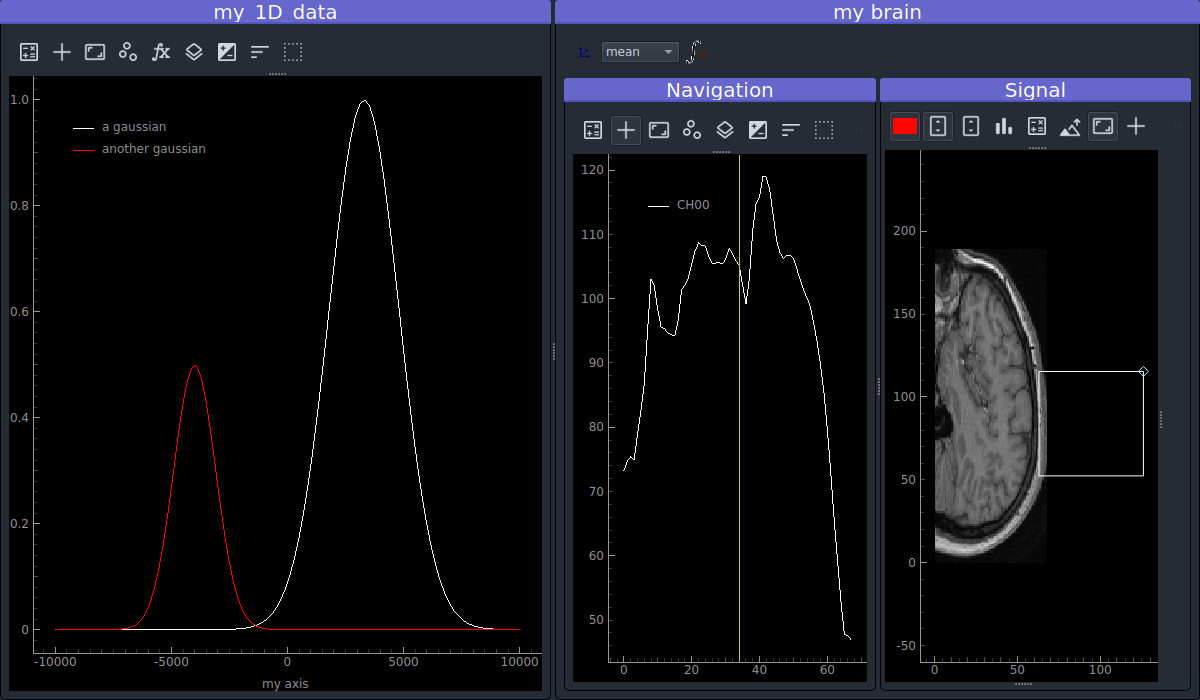
Task: Toggle the active crosshair button in Navigation toolbar
Action: click(626, 130)
